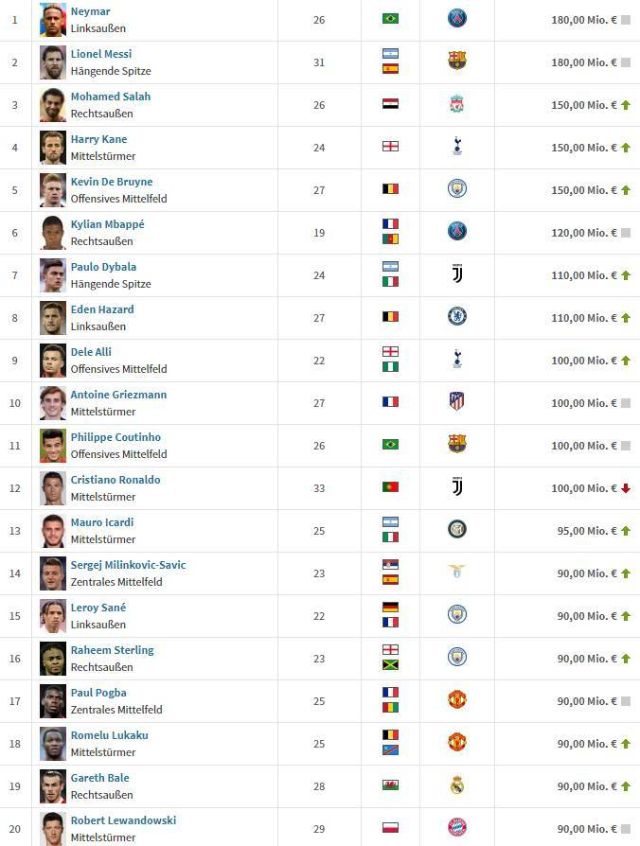The height and width of the screenshot is (846, 640).
Task: Click the Portugal flag next to Cristiano Ronaldo
Action: point(390,487)
